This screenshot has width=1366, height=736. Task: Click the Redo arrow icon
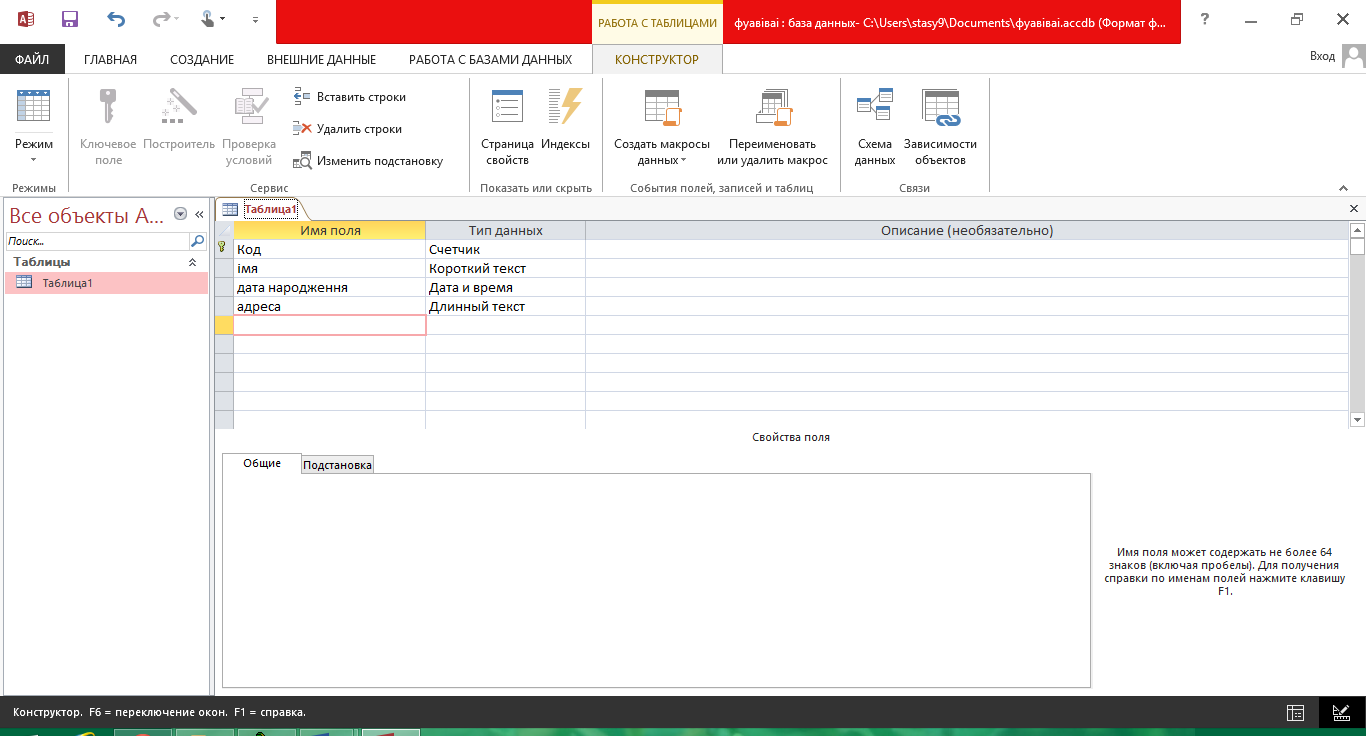pyautogui.click(x=160, y=19)
